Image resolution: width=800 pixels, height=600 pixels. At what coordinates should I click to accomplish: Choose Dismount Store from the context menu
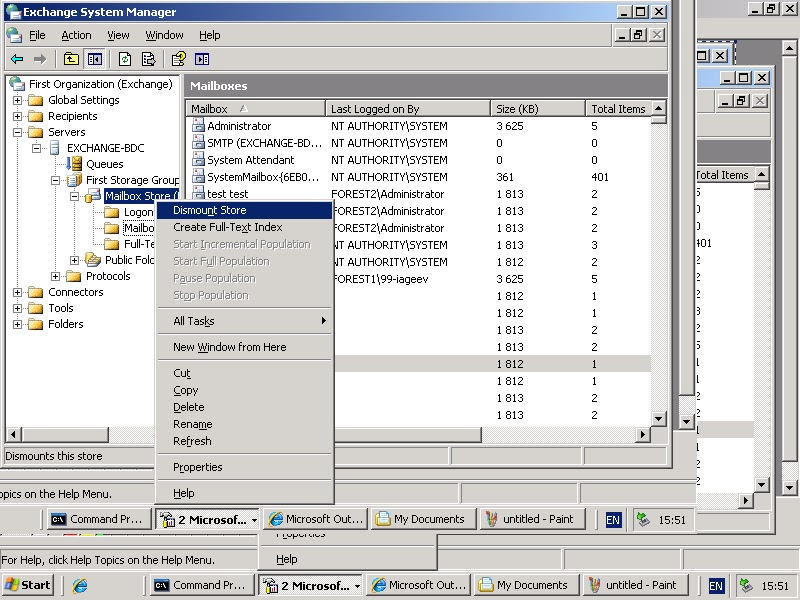244,210
